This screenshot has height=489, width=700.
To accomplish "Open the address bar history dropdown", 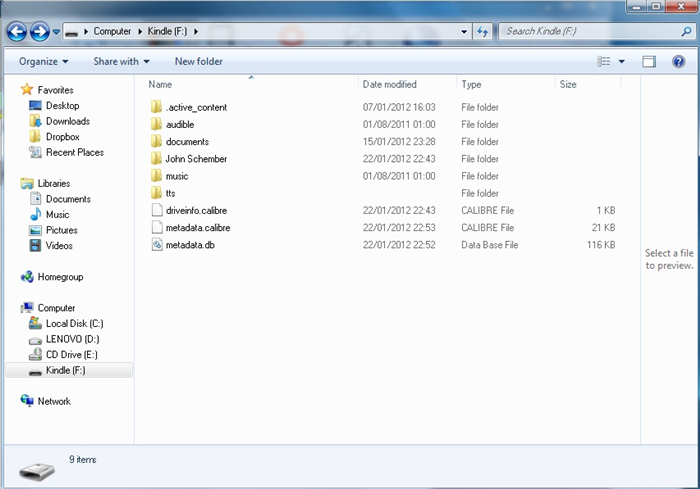I will click(x=464, y=32).
